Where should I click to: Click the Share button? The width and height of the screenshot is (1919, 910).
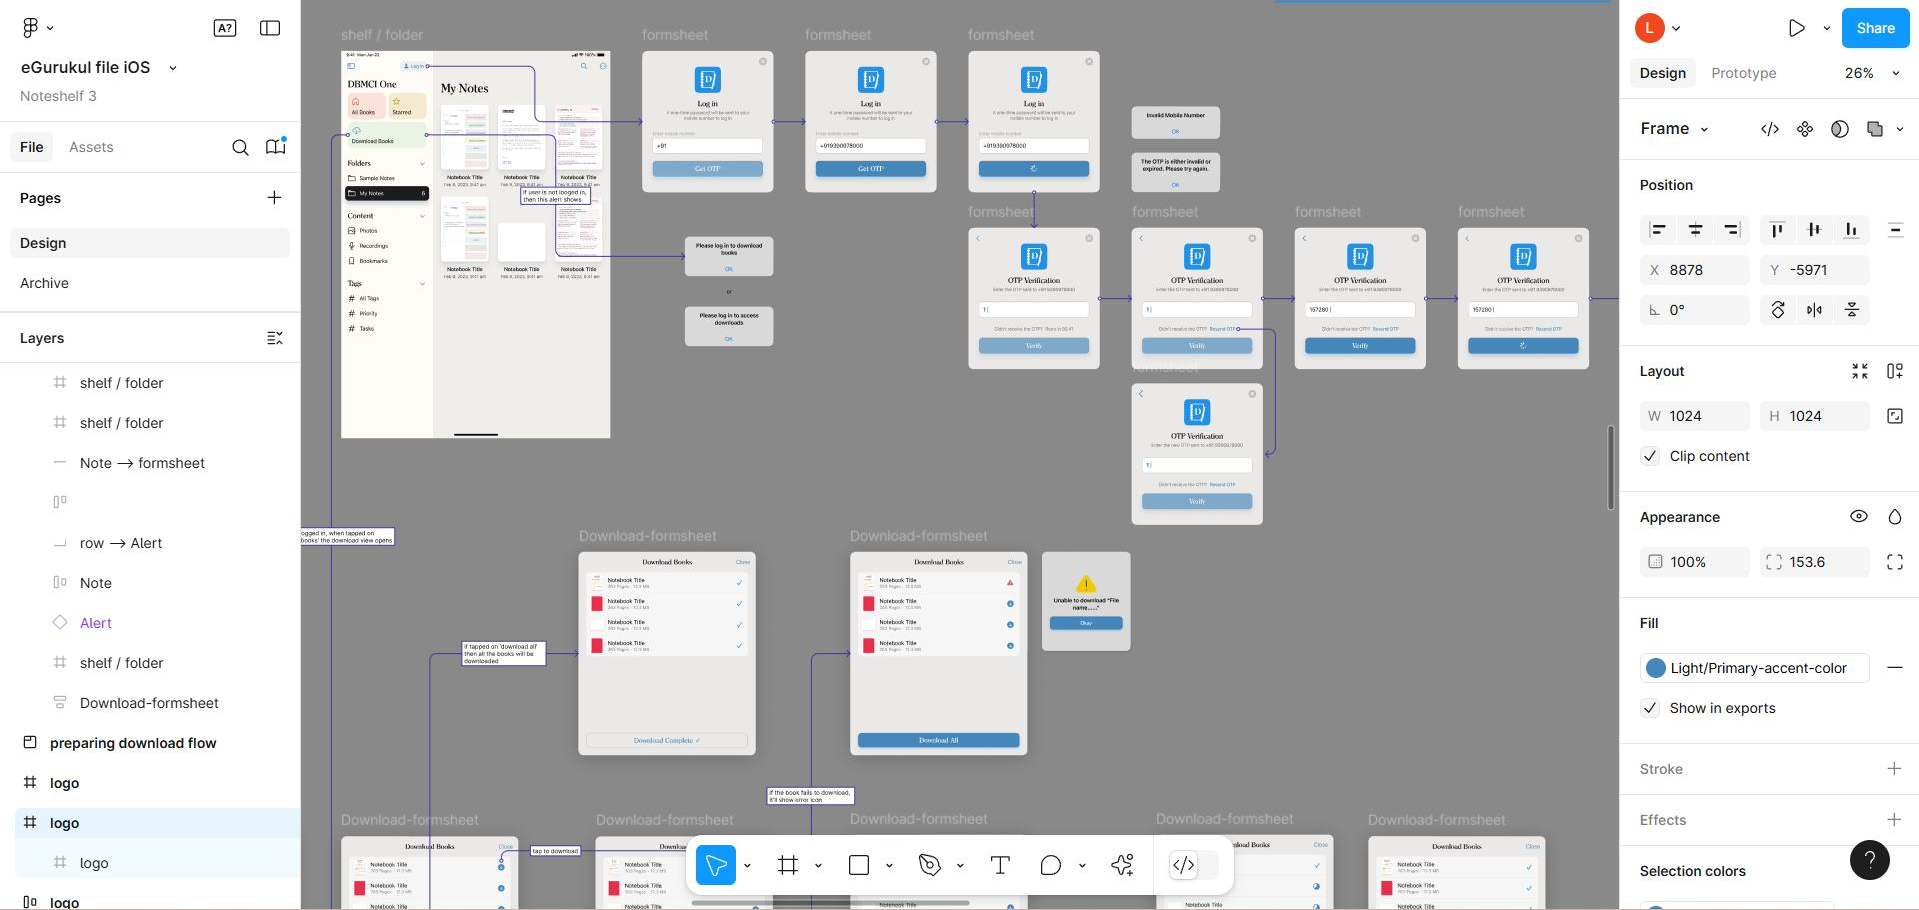1875,28
